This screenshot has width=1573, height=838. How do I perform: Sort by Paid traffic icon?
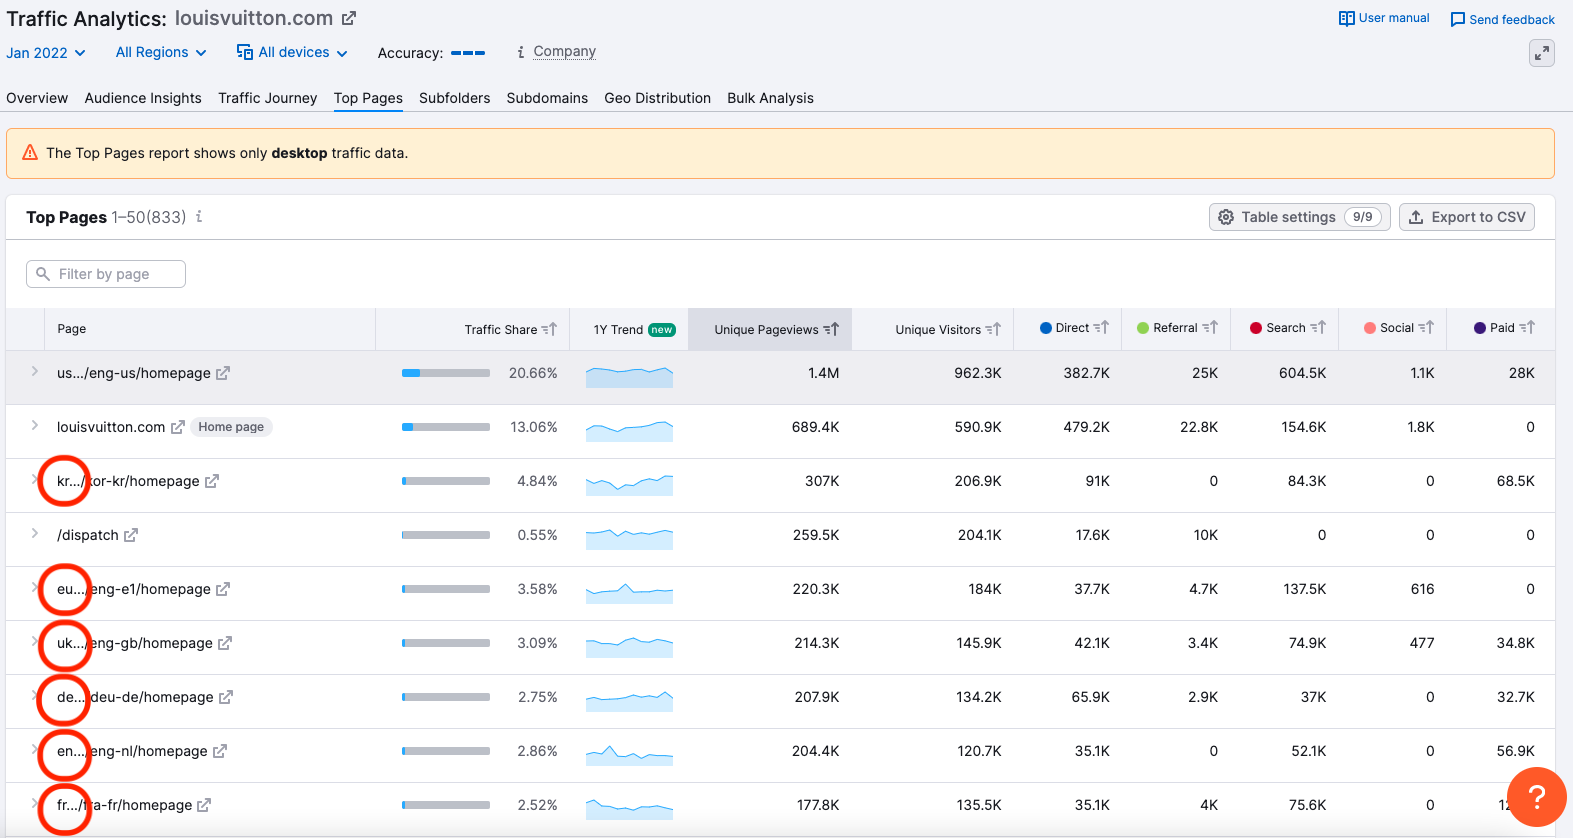[x=1527, y=327]
